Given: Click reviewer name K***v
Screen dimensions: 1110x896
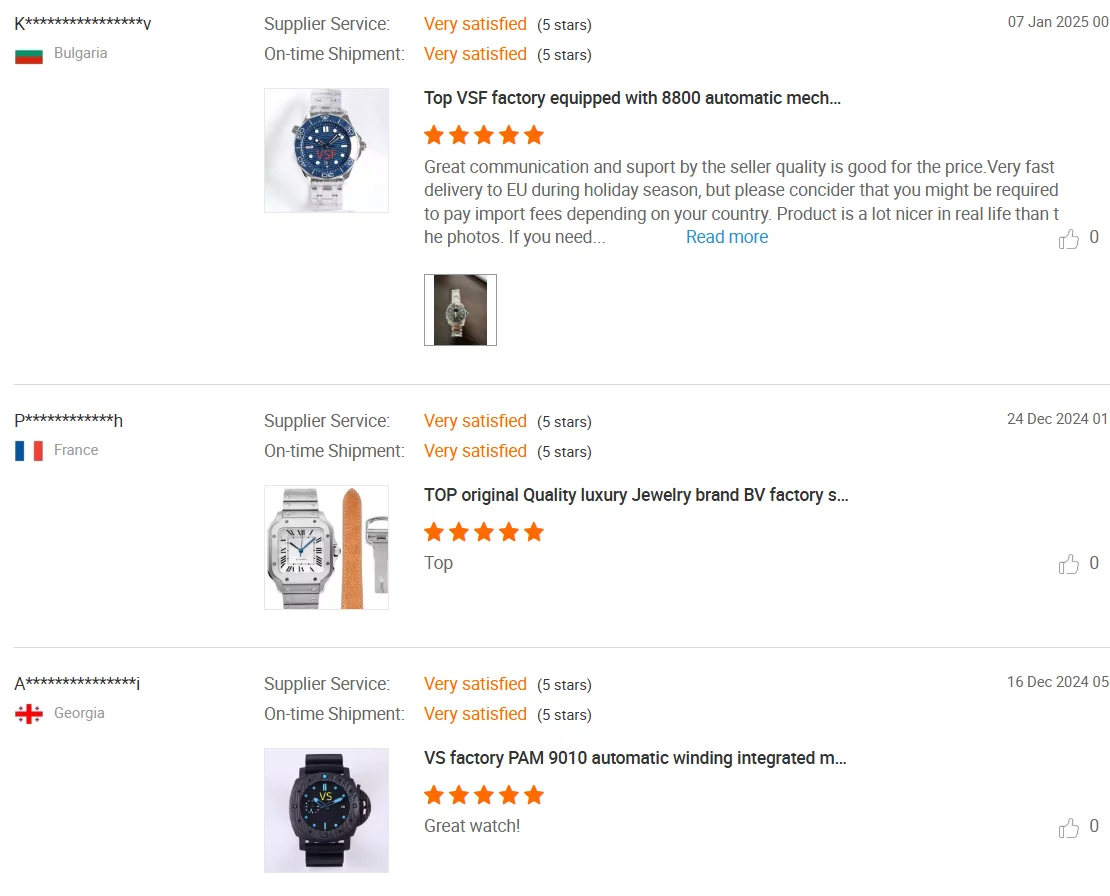Looking at the screenshot, I should point(83,24).
